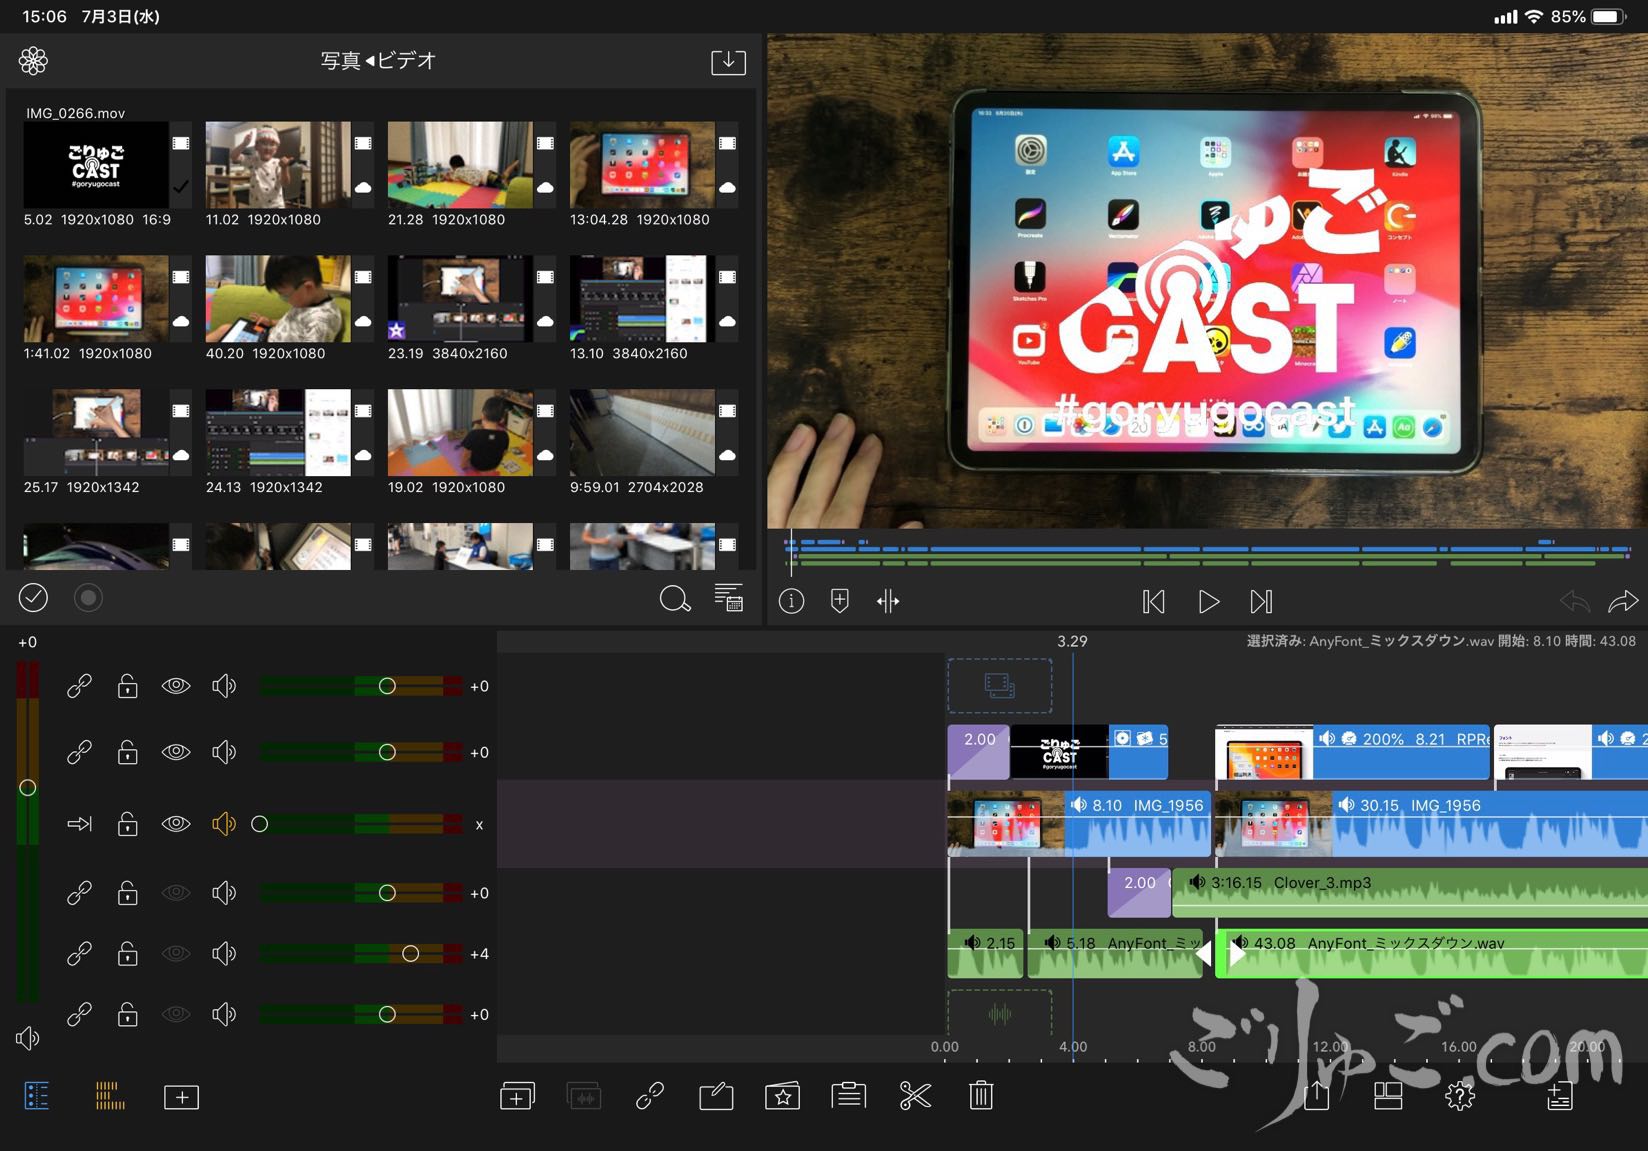This screenshot has height=1151, width=1648.
Task: Switch to the track headers list view tab
Action: (36, 1096)
